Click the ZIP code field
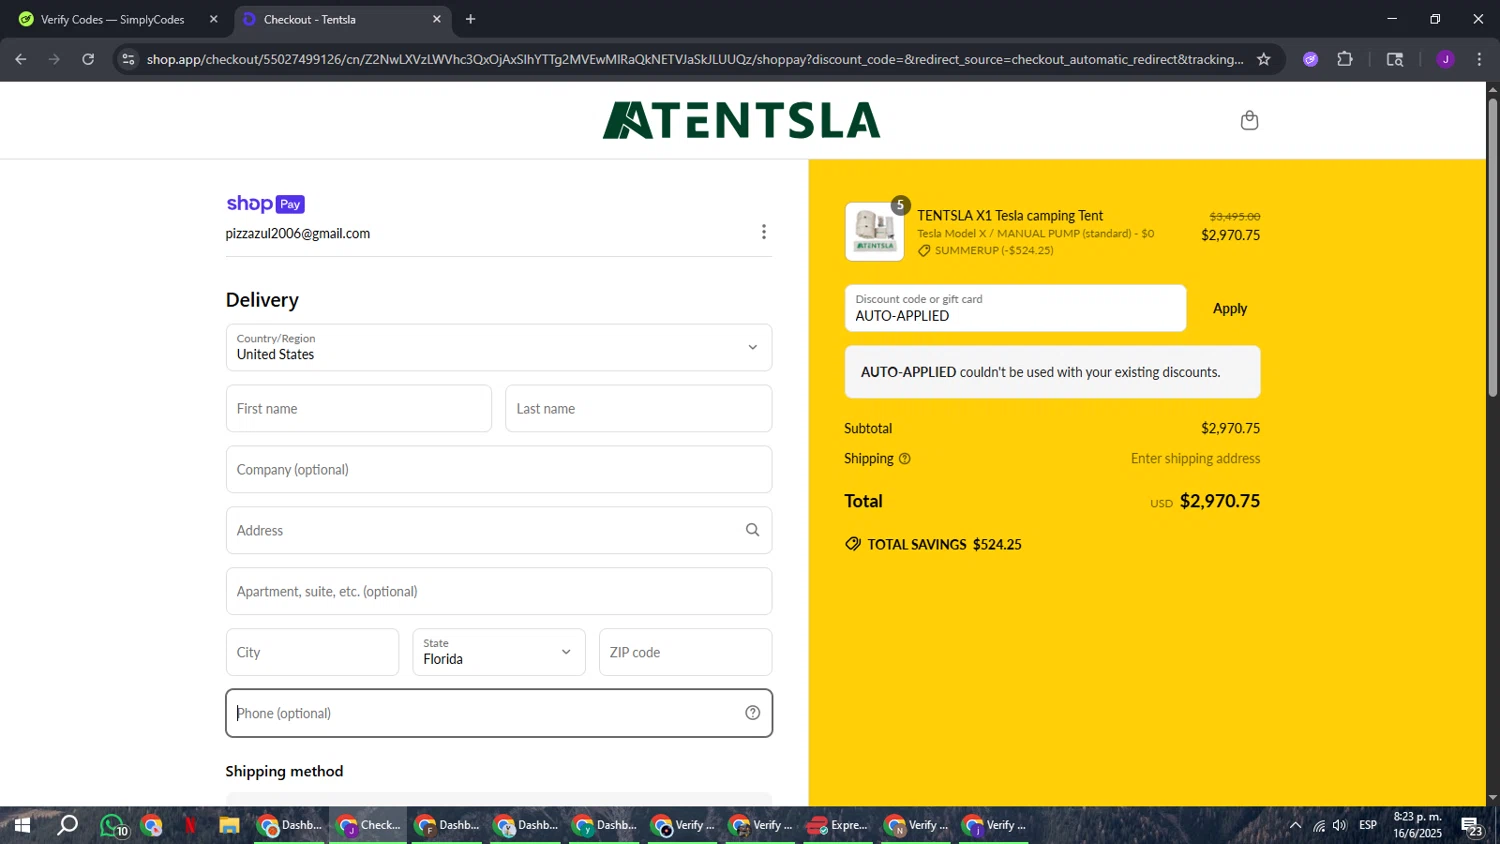Image resolution: width=1500 pixels, height=844 pixels. pos(686,652)
